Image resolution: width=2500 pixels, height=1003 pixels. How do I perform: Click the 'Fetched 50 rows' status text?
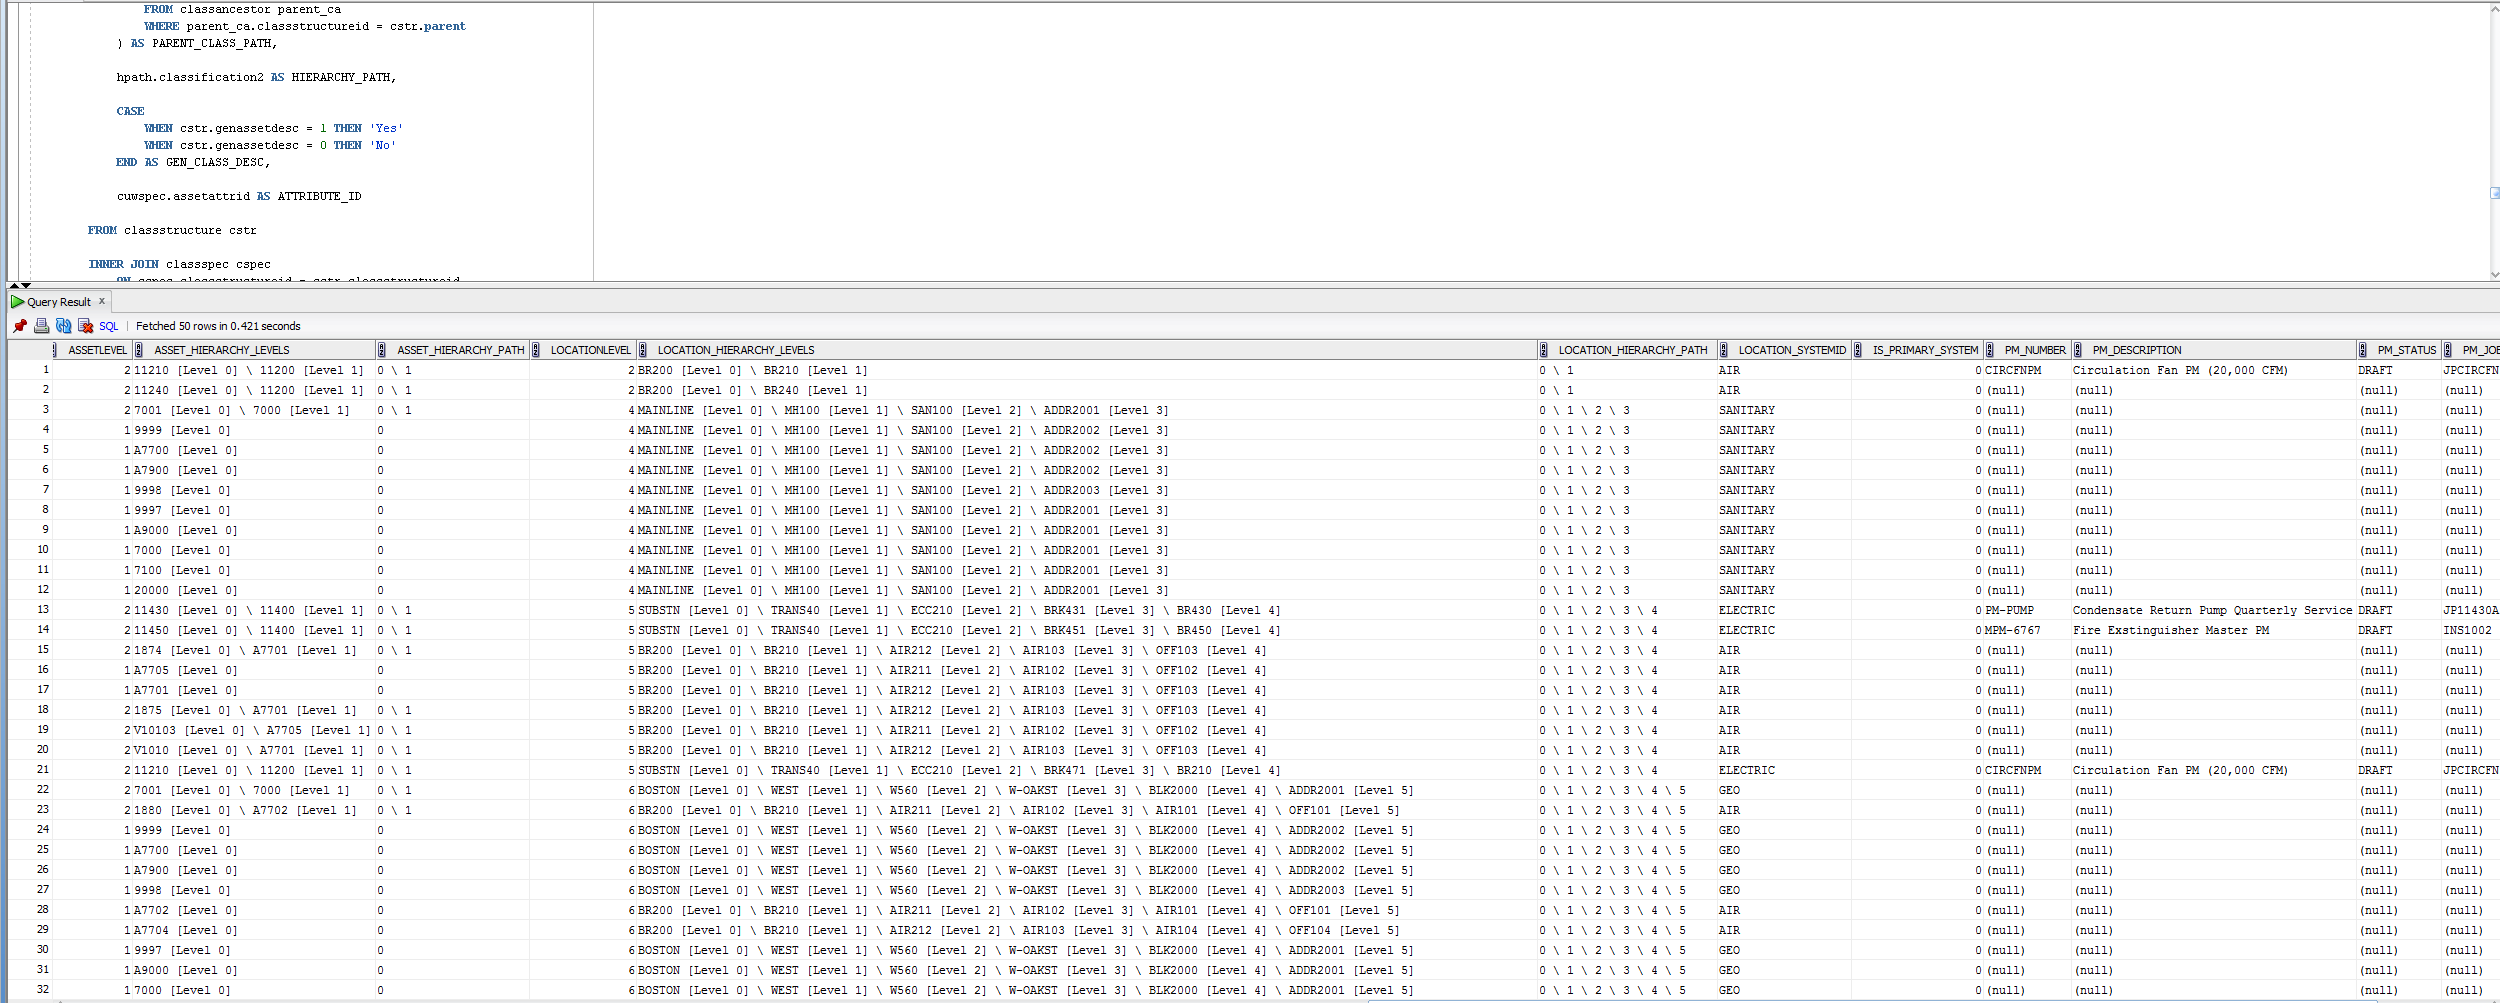pos(218,326)
